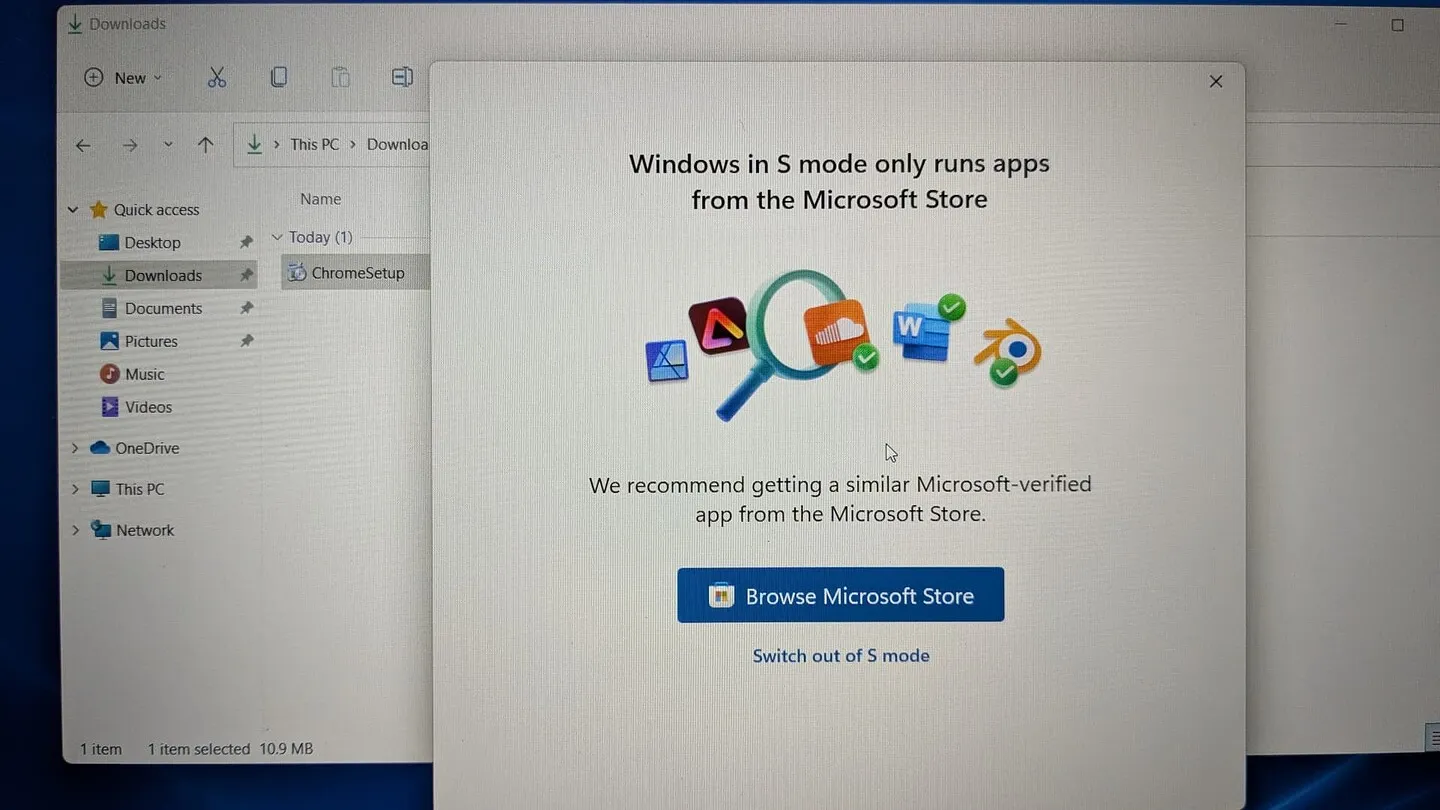Click the back navigation arrow
The height and width of the screenshot is (810, 1440).
click(x=84, y=144)
